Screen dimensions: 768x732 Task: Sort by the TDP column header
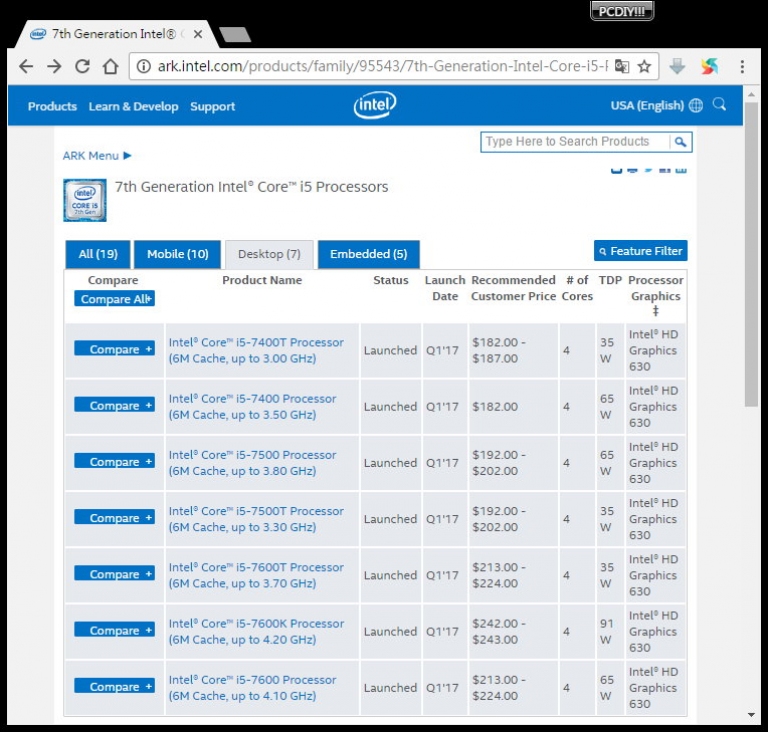(610, 280)
